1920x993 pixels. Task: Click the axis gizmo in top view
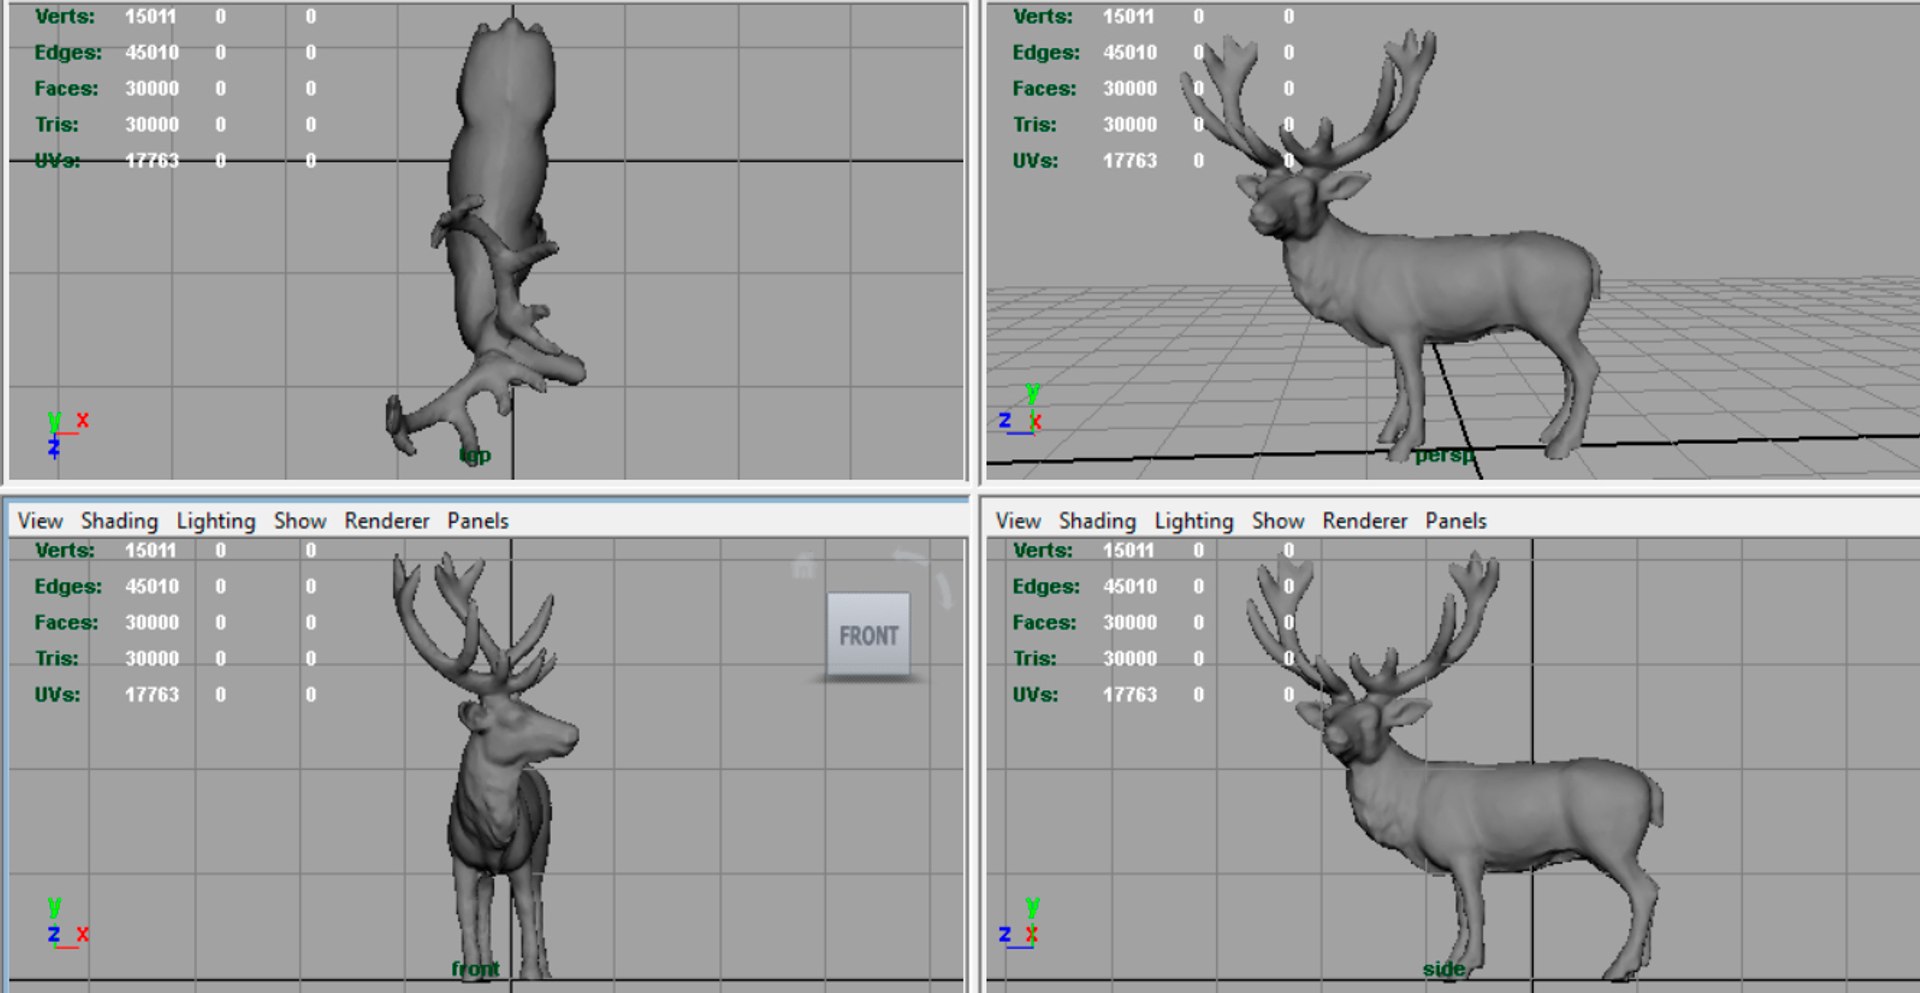click(67, 434)
